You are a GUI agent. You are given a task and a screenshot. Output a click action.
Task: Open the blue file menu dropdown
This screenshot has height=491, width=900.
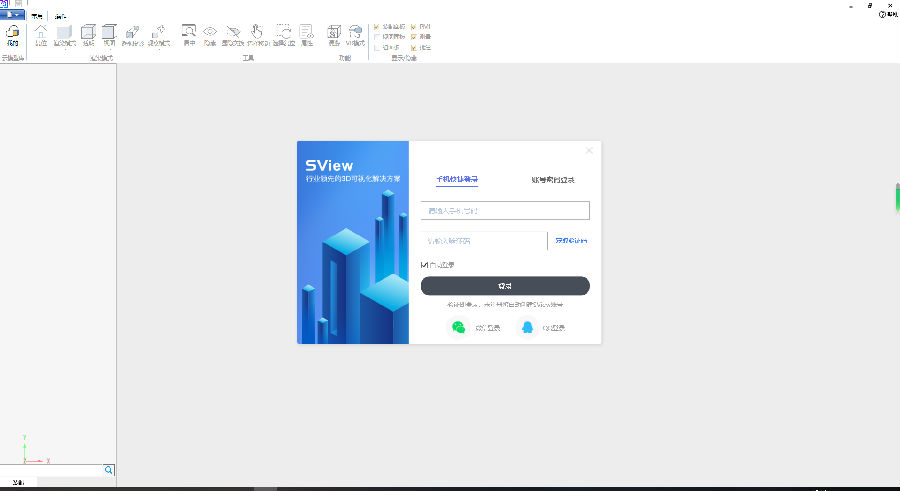tap(12, 16)
